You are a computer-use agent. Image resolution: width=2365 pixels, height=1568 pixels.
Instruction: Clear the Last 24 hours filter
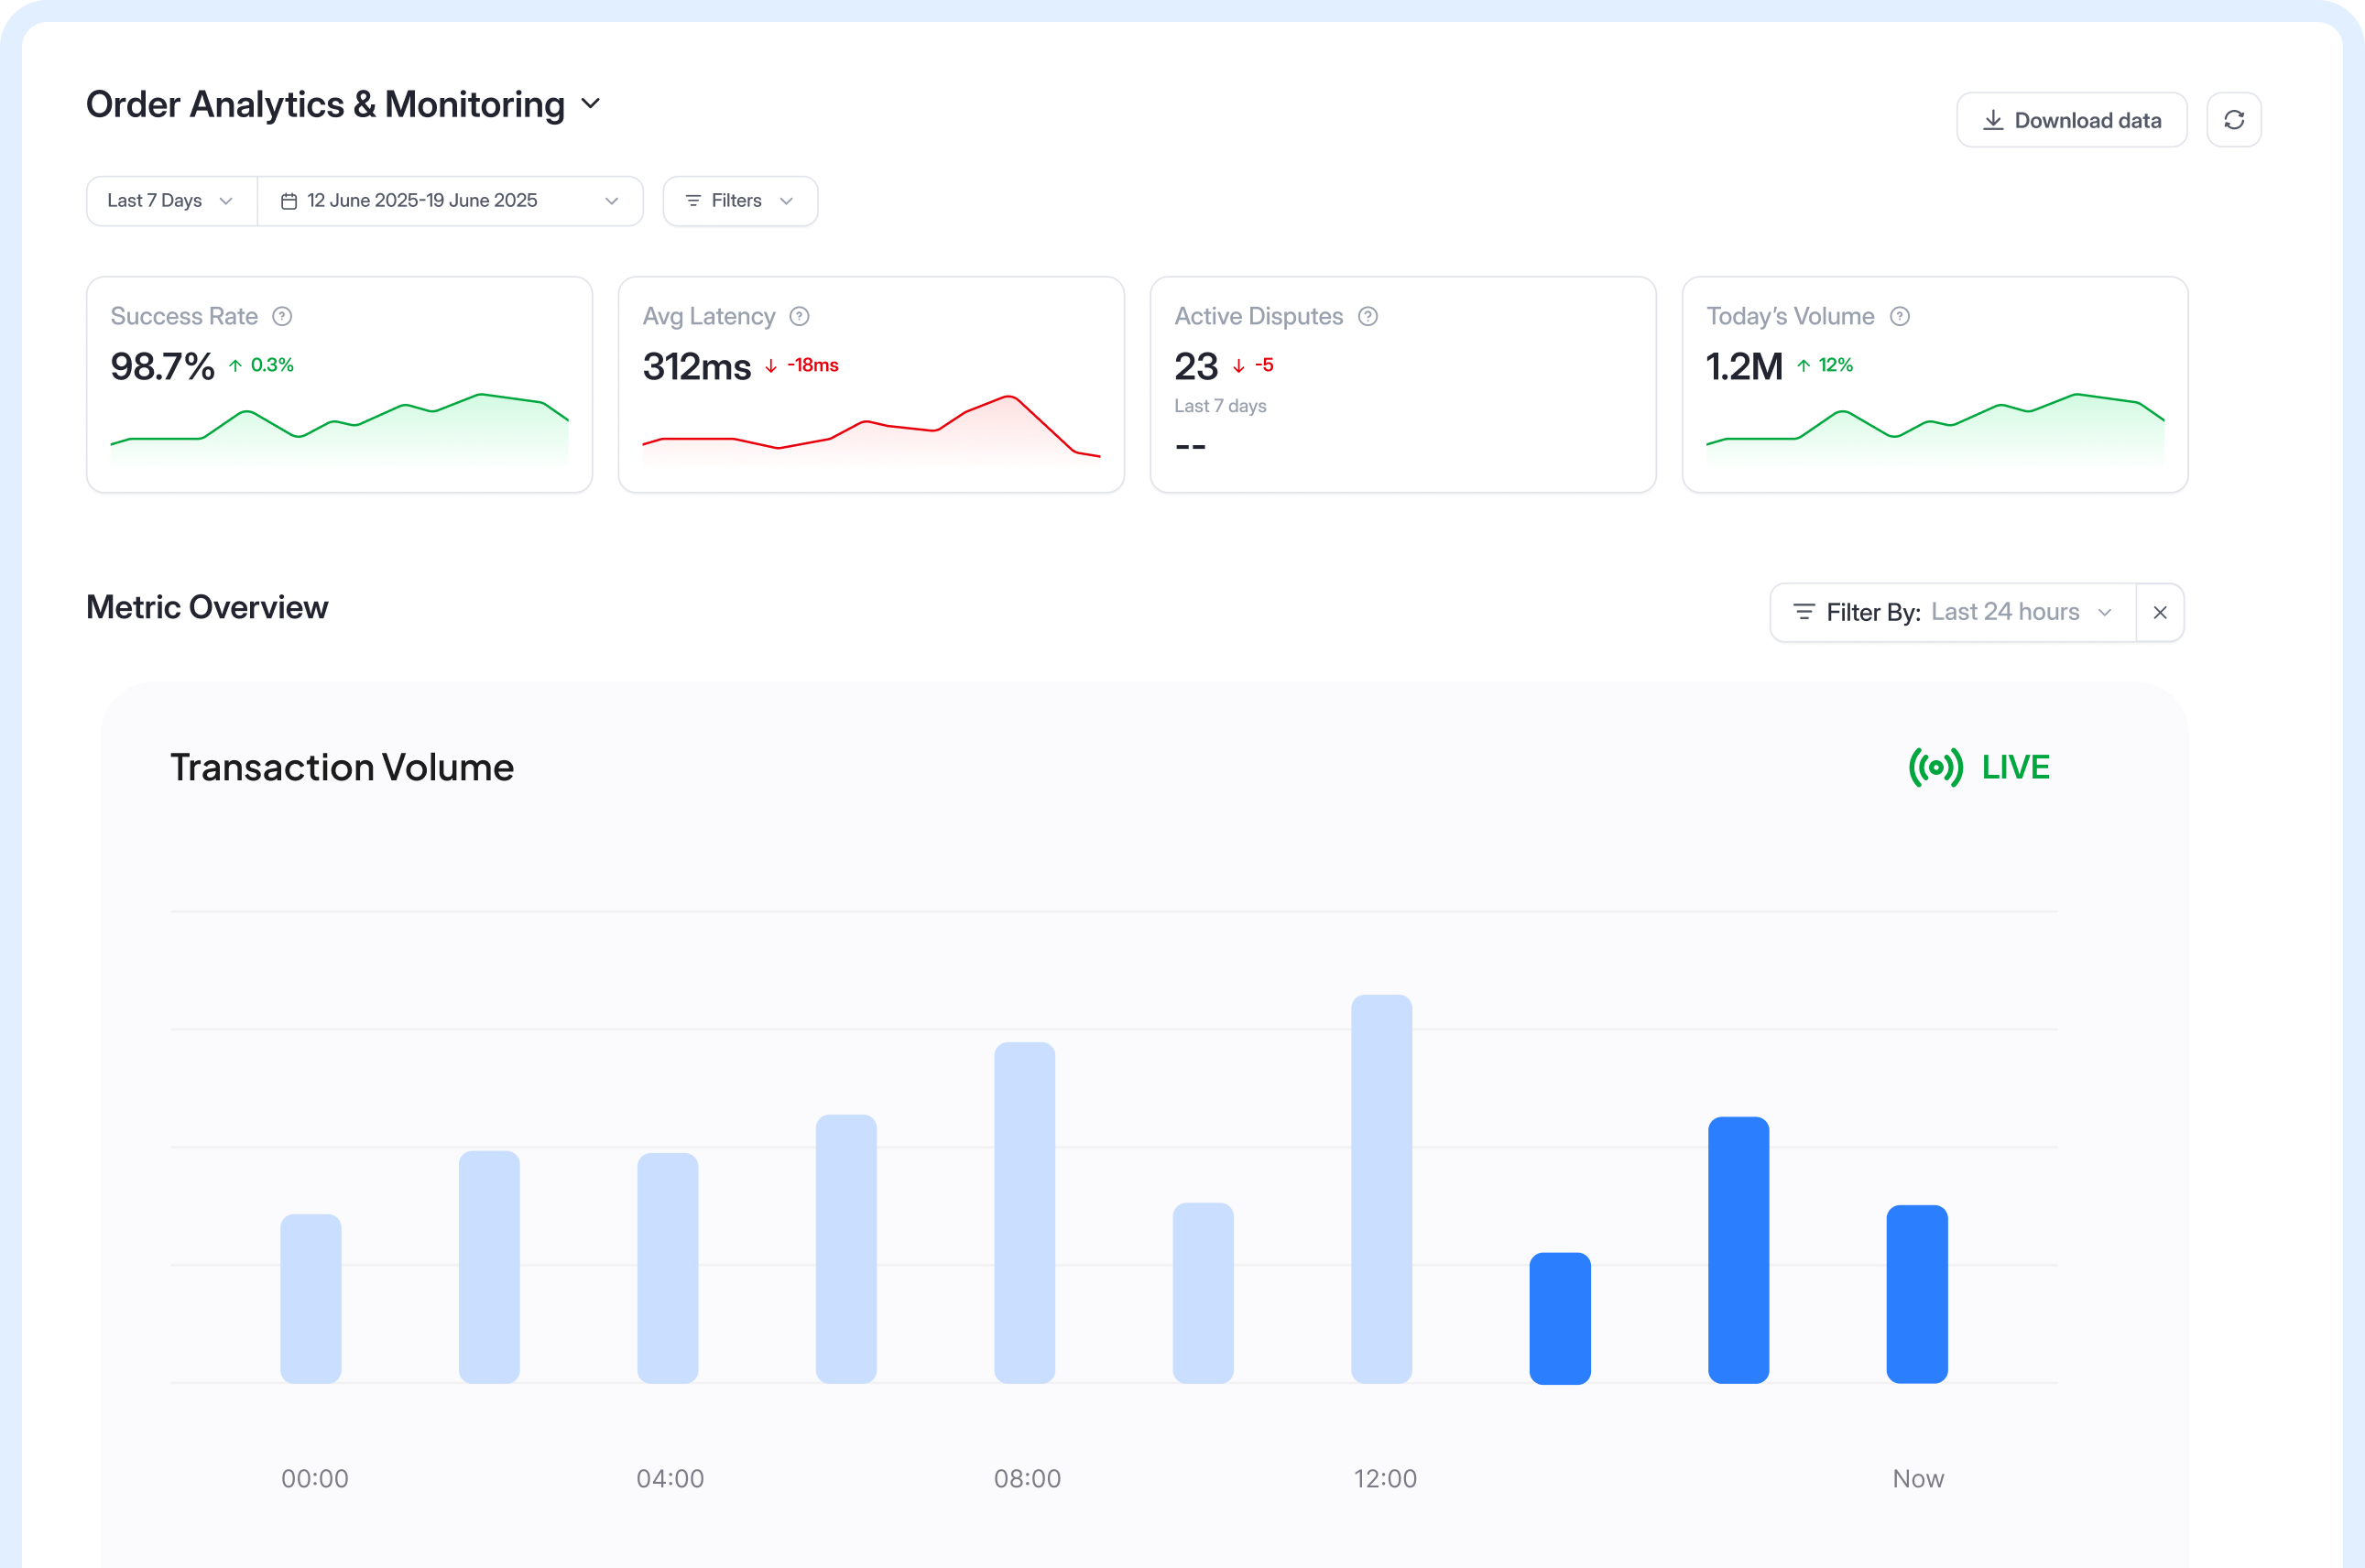[x=2160, y=612]
